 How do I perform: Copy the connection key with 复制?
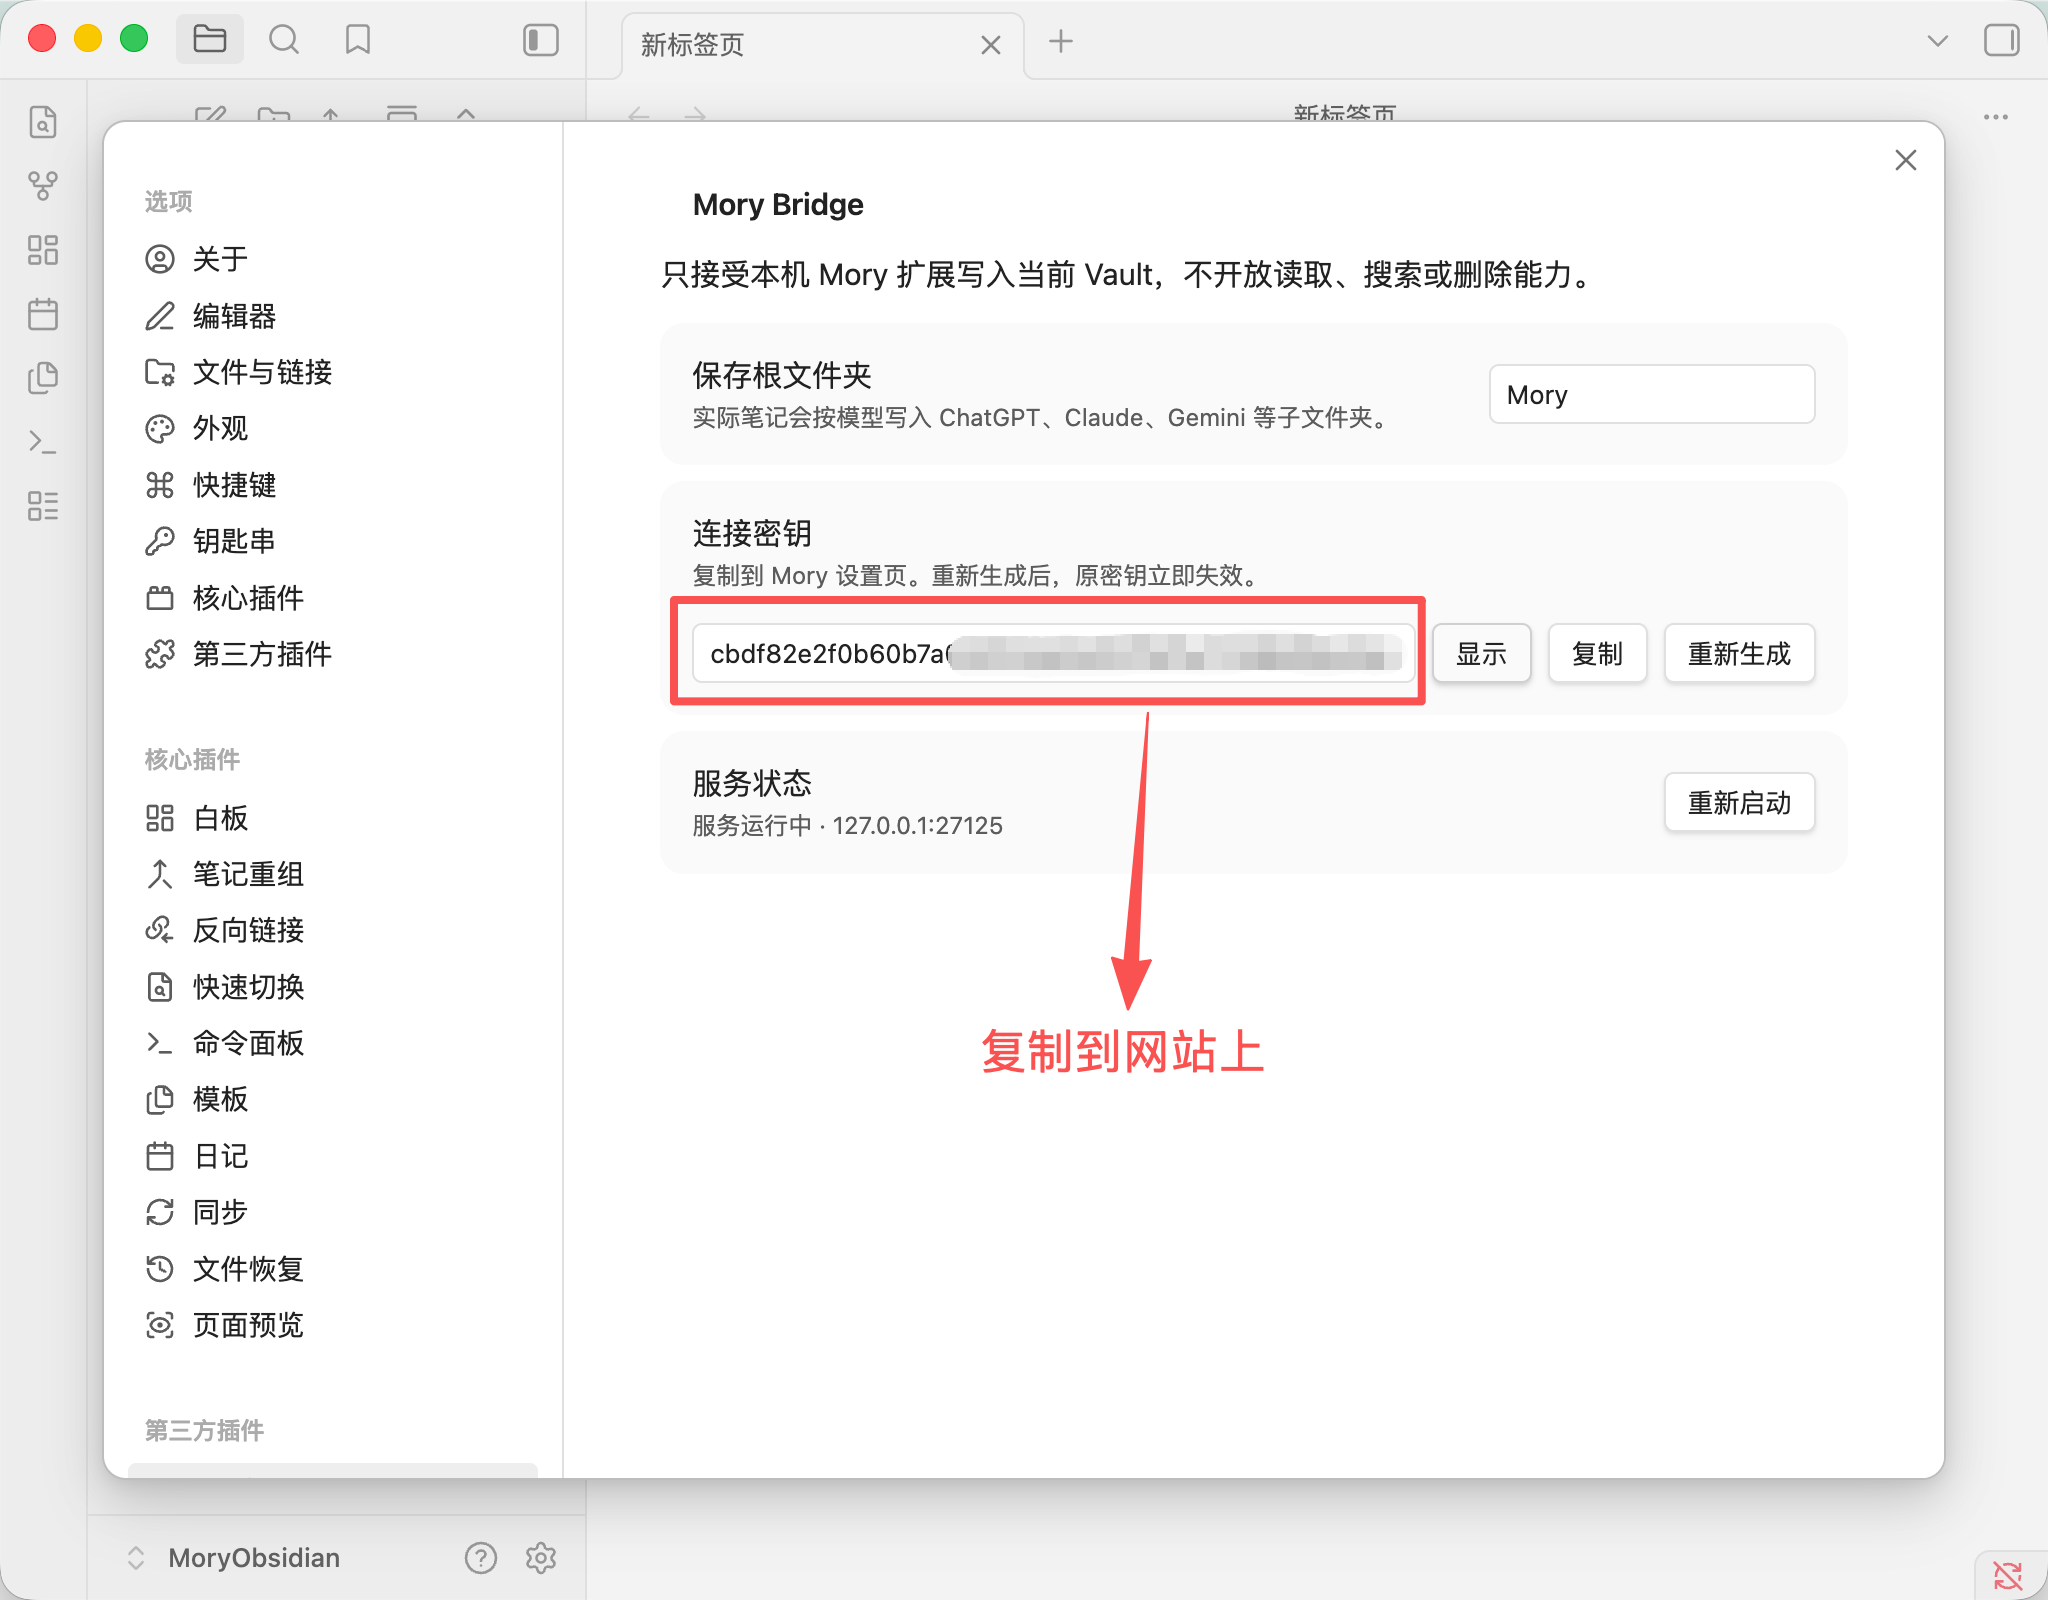(1597, 654)
